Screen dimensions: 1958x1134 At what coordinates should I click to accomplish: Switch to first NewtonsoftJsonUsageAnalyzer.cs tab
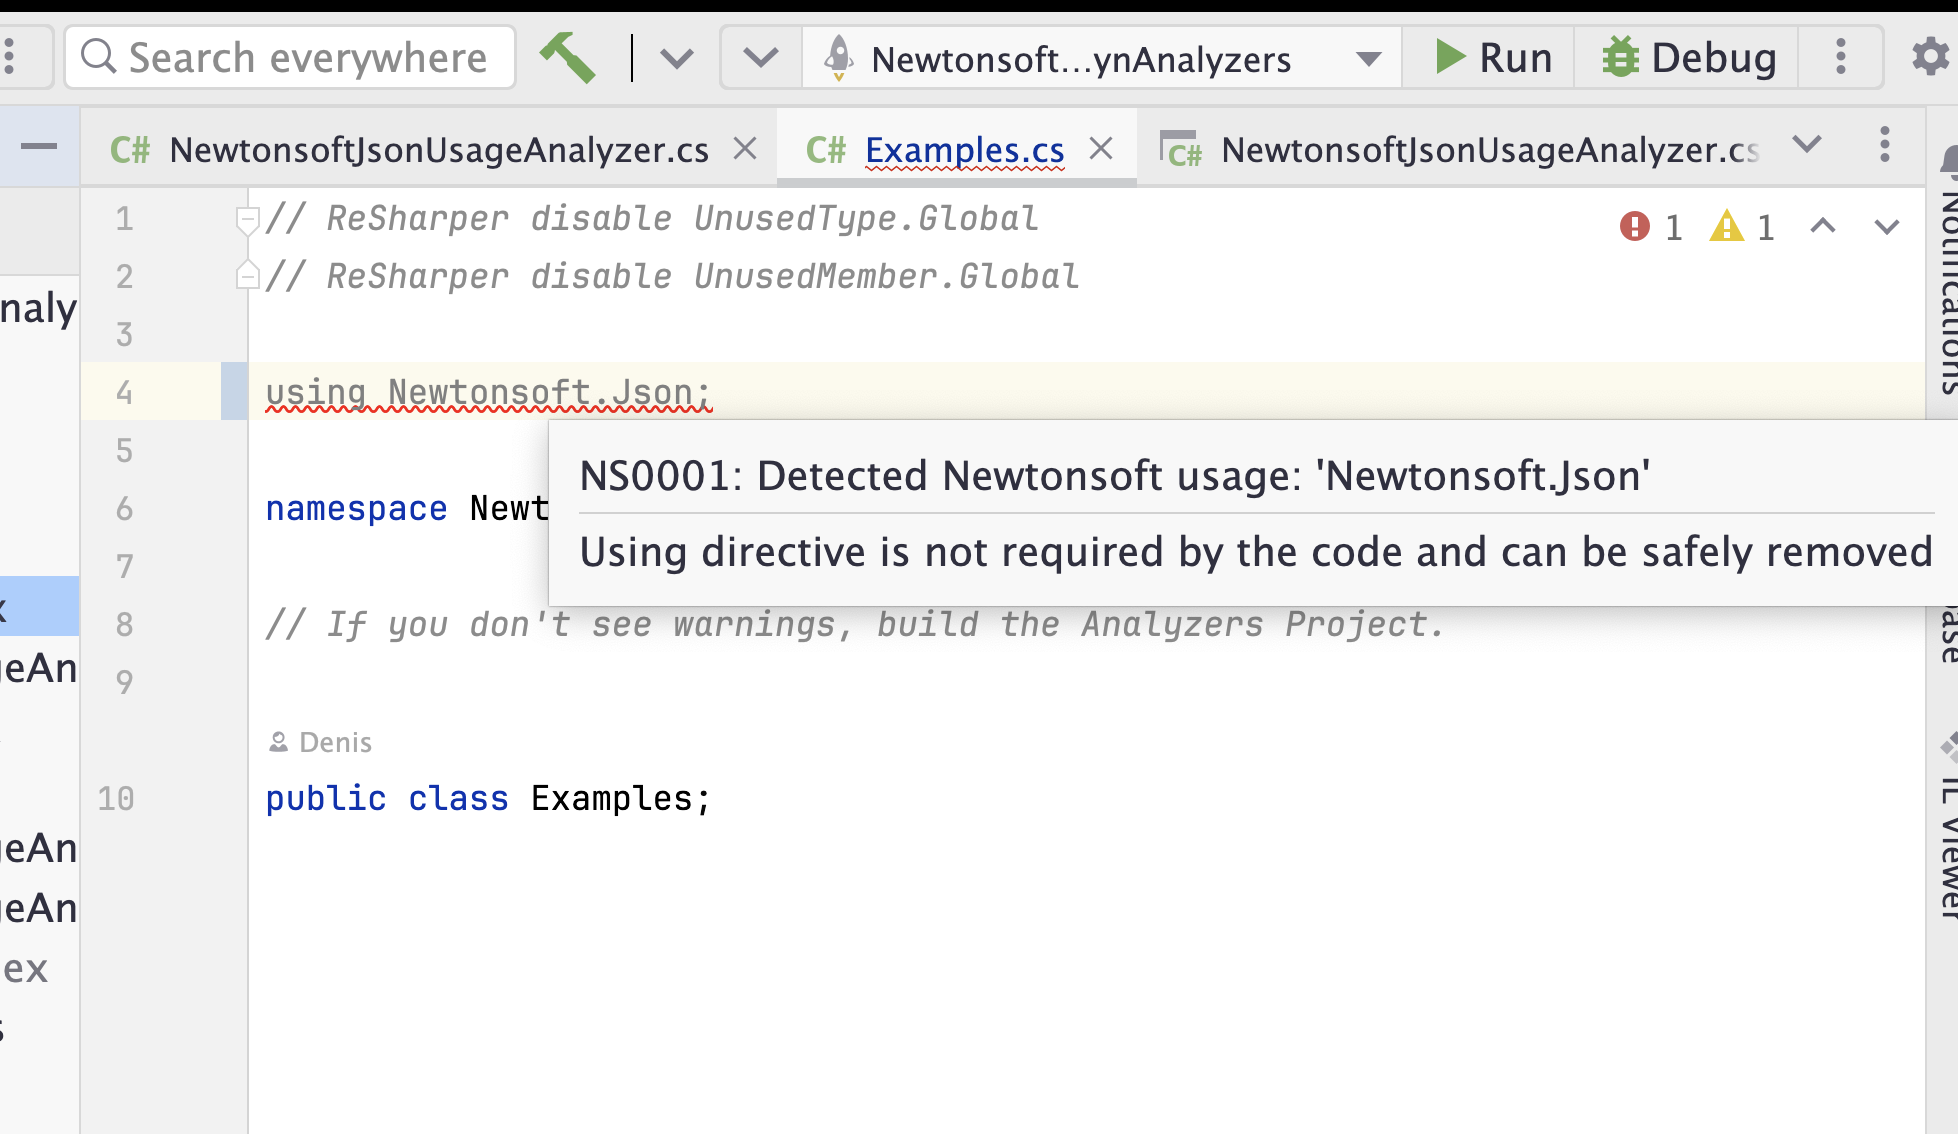(x=438, y=150)
